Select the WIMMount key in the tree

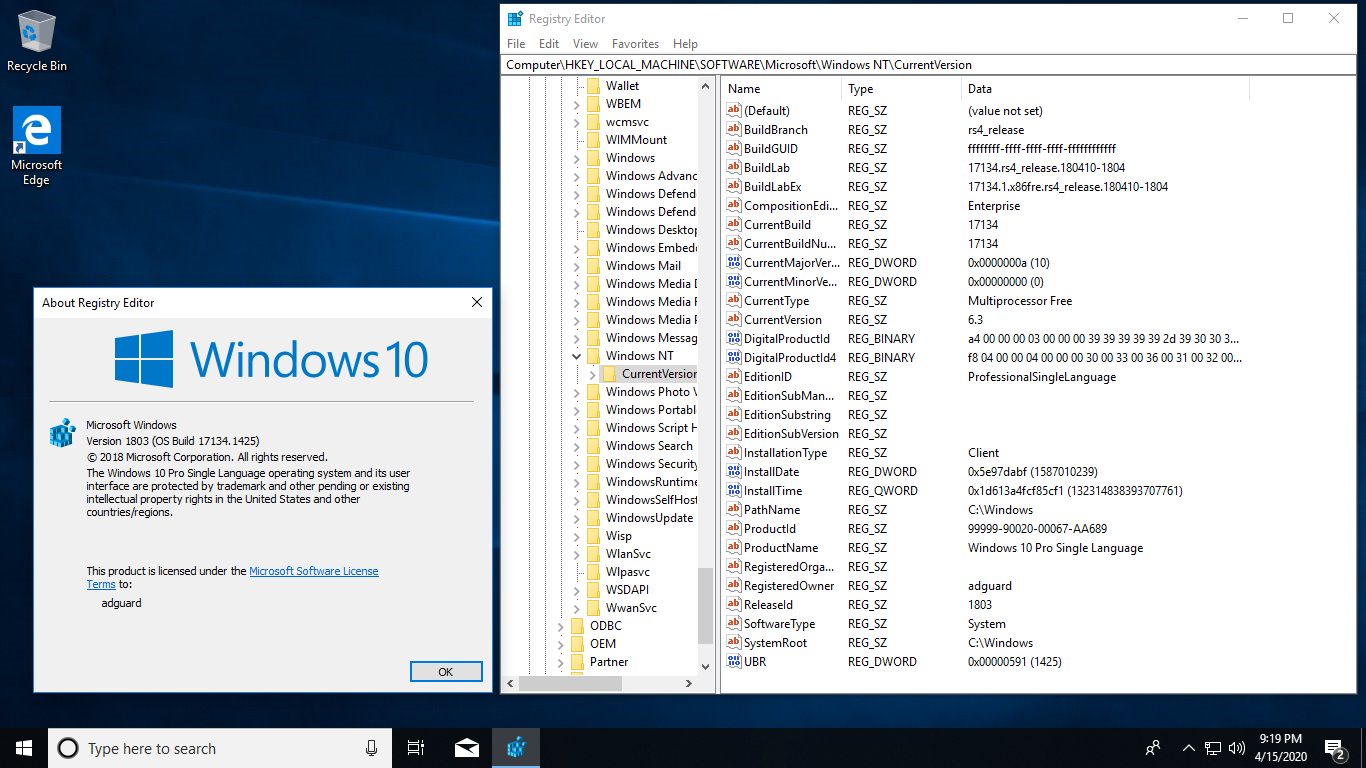point(636,140)
